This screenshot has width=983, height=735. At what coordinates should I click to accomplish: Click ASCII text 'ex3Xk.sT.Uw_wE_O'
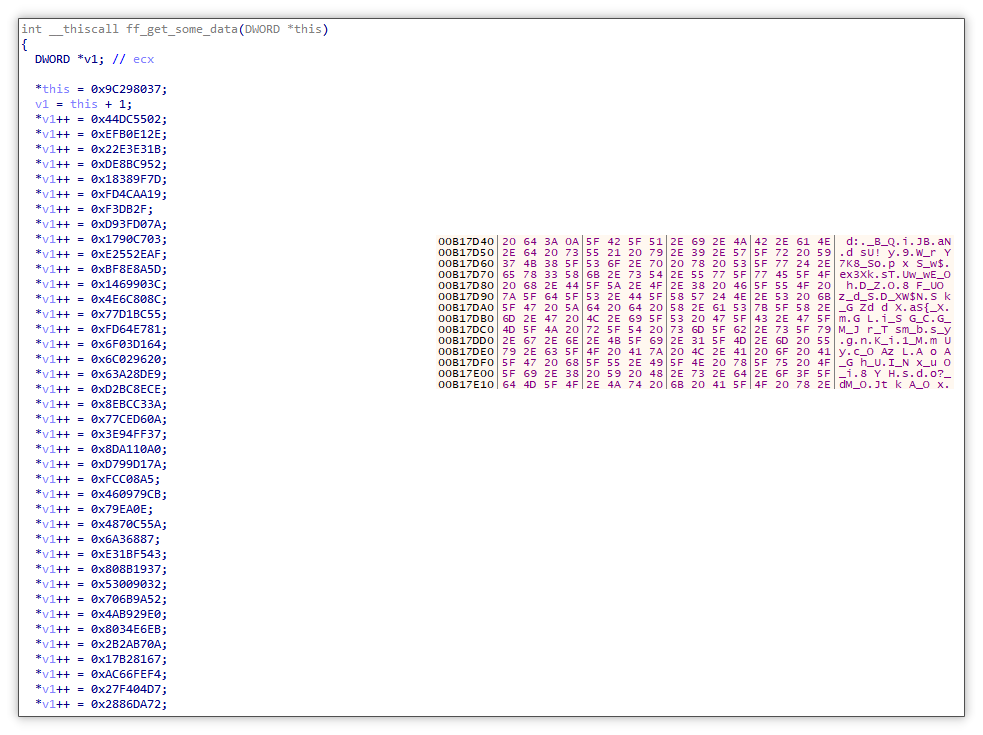click(895, 275)
